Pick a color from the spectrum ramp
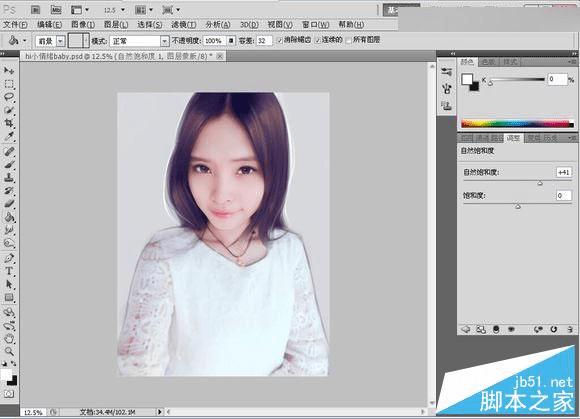Image resolution: width=580 pixels, height=419 pixels. [x=517, y=124]
